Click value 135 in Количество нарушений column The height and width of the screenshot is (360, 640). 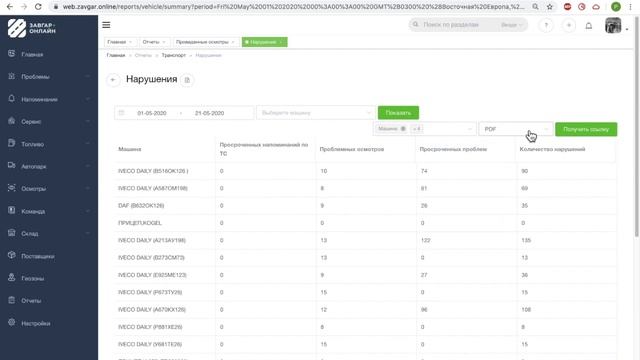526,240
